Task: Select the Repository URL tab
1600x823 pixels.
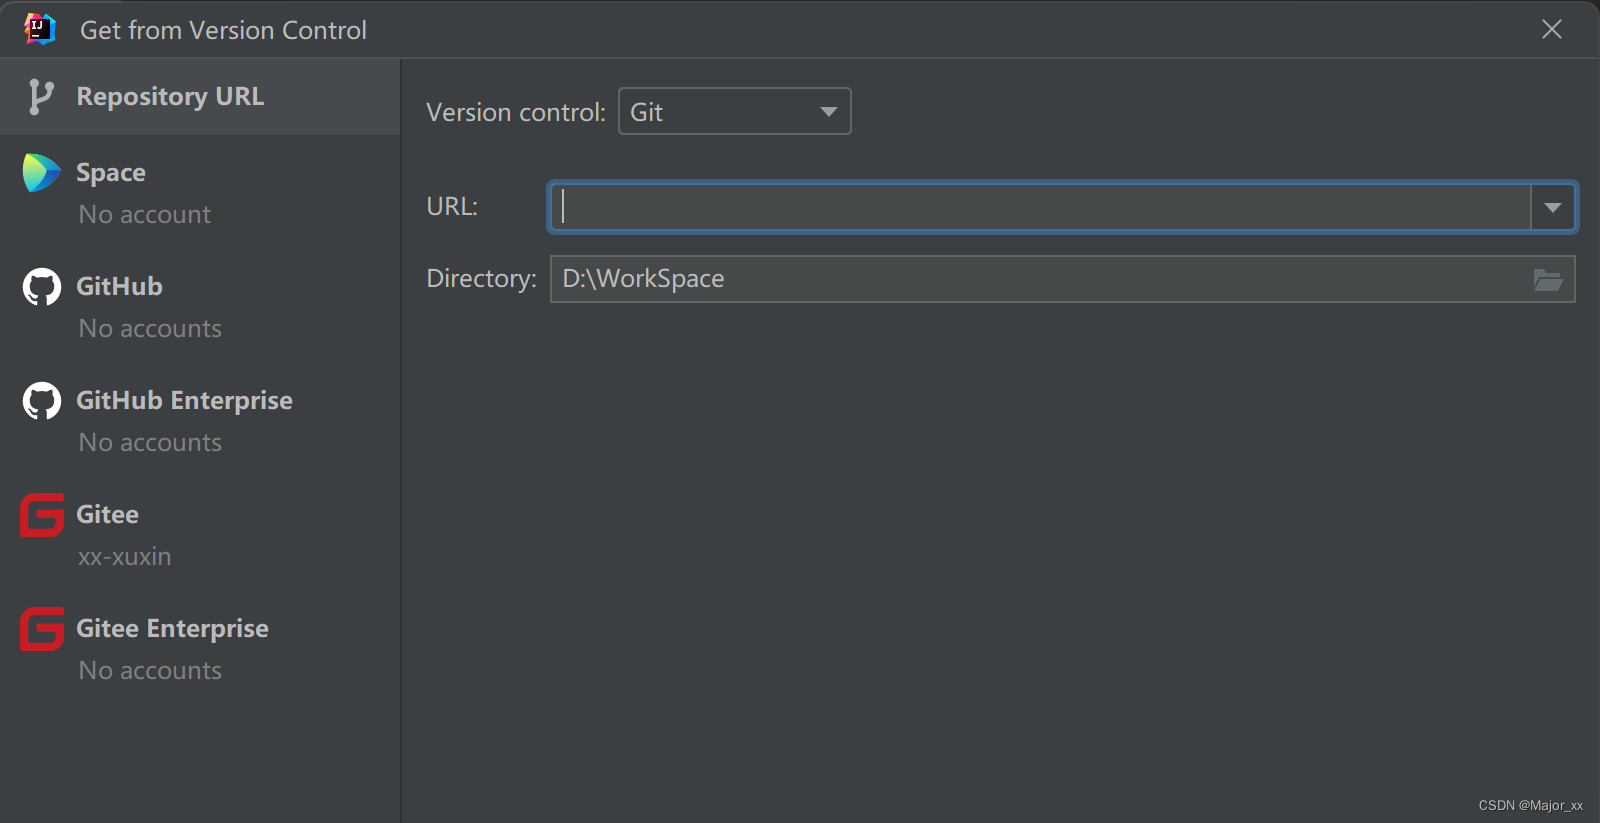Action: pos(200,96)
